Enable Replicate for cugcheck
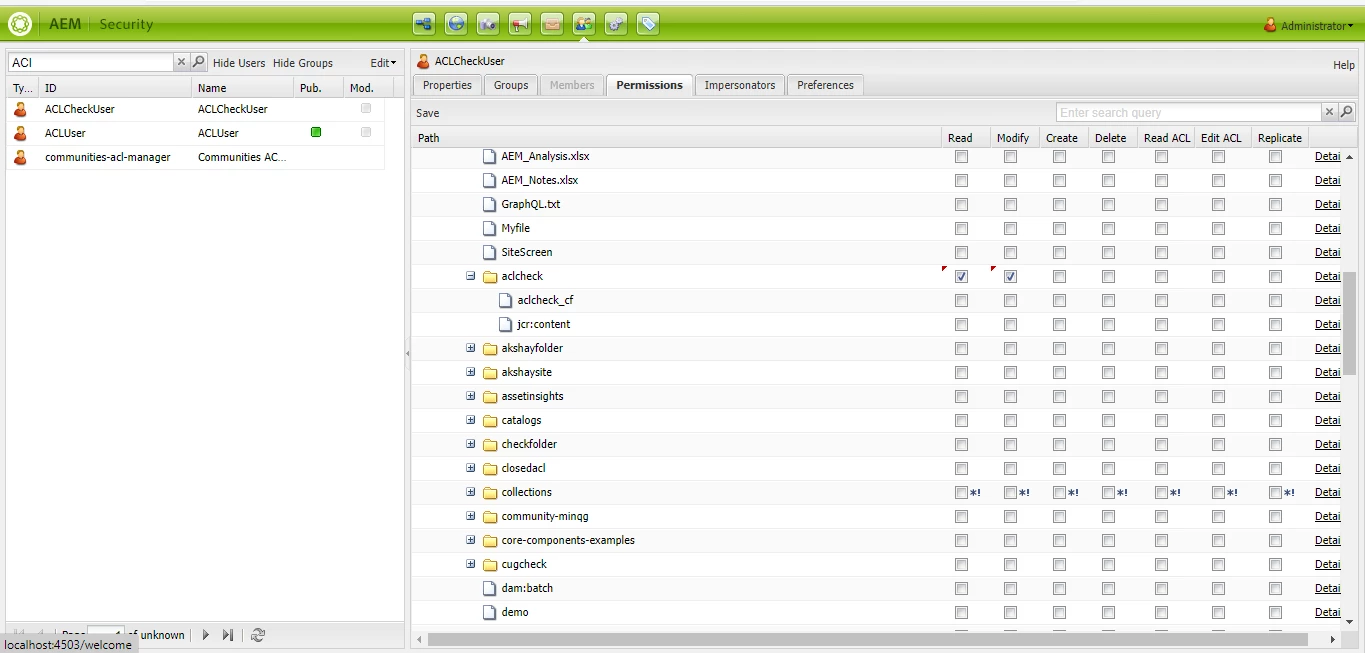This screenshot has height=653, width=1365. coord(1275,564)
